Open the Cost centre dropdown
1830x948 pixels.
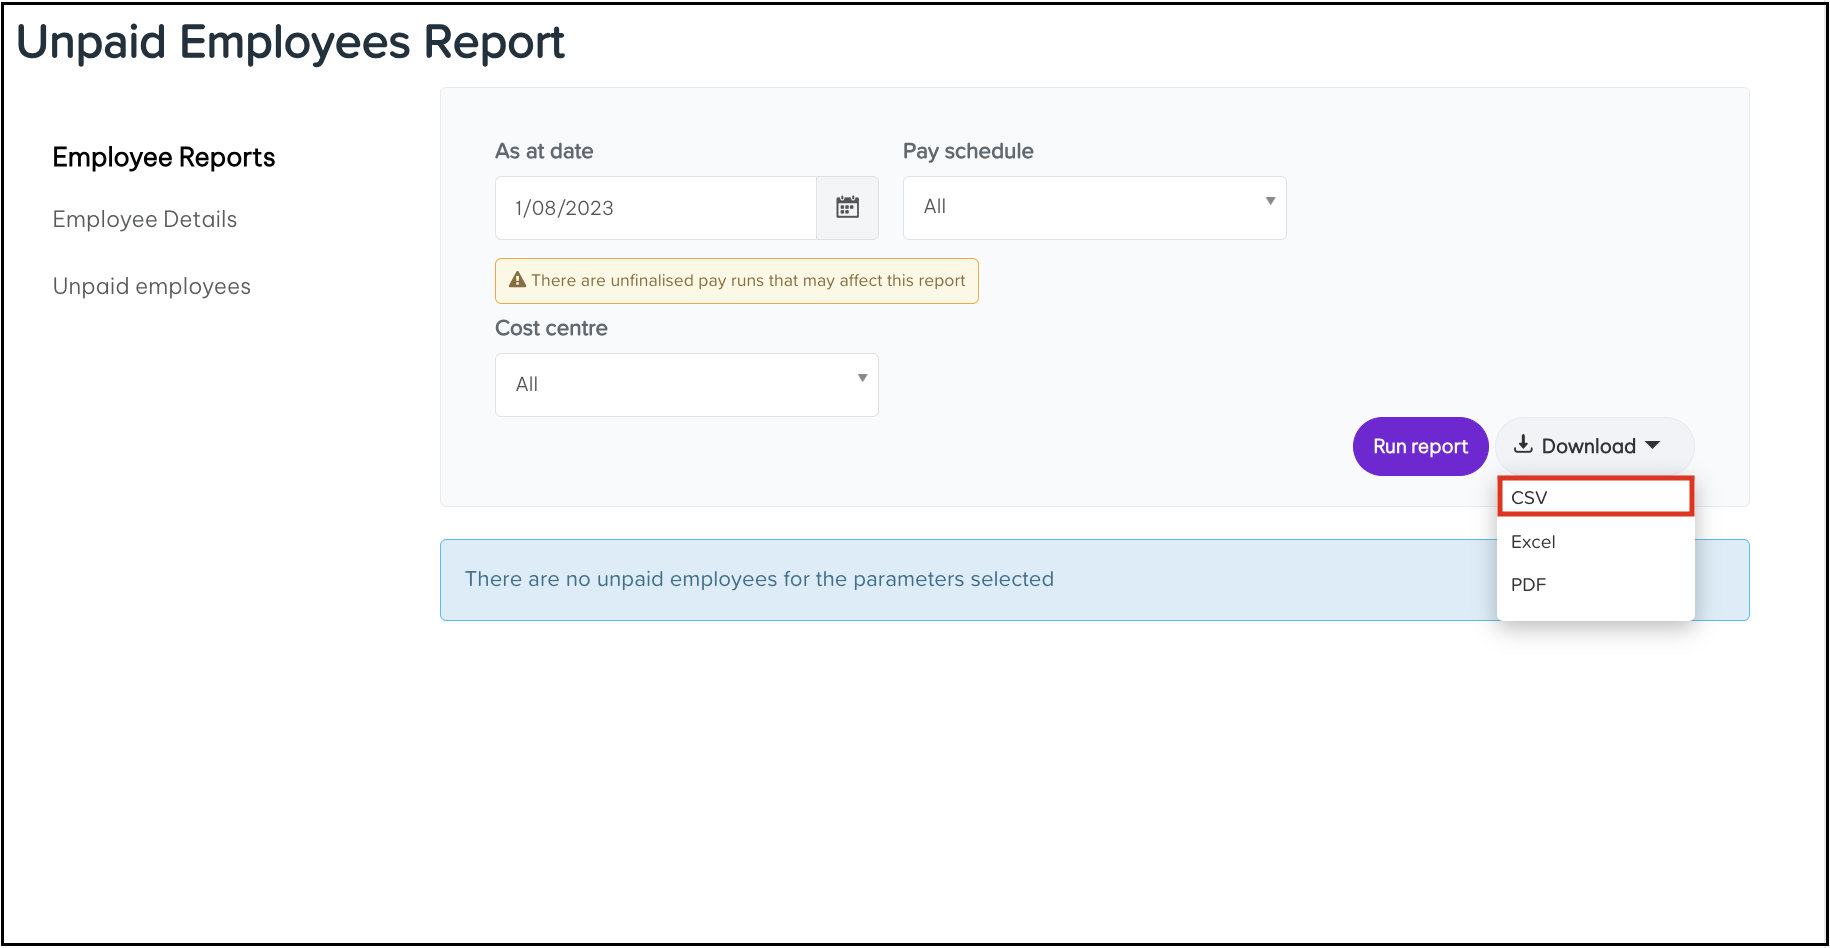(x=686, y=385)
